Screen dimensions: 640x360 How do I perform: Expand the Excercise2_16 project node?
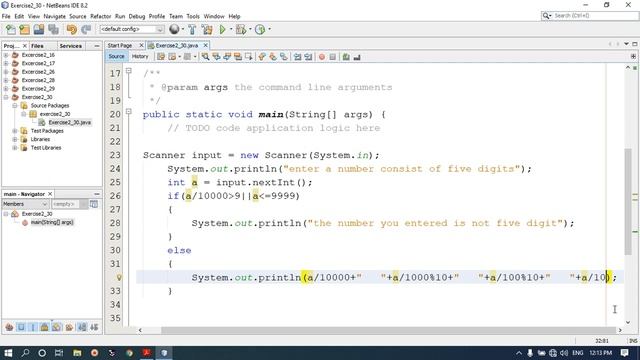click(x=6, y=55)
